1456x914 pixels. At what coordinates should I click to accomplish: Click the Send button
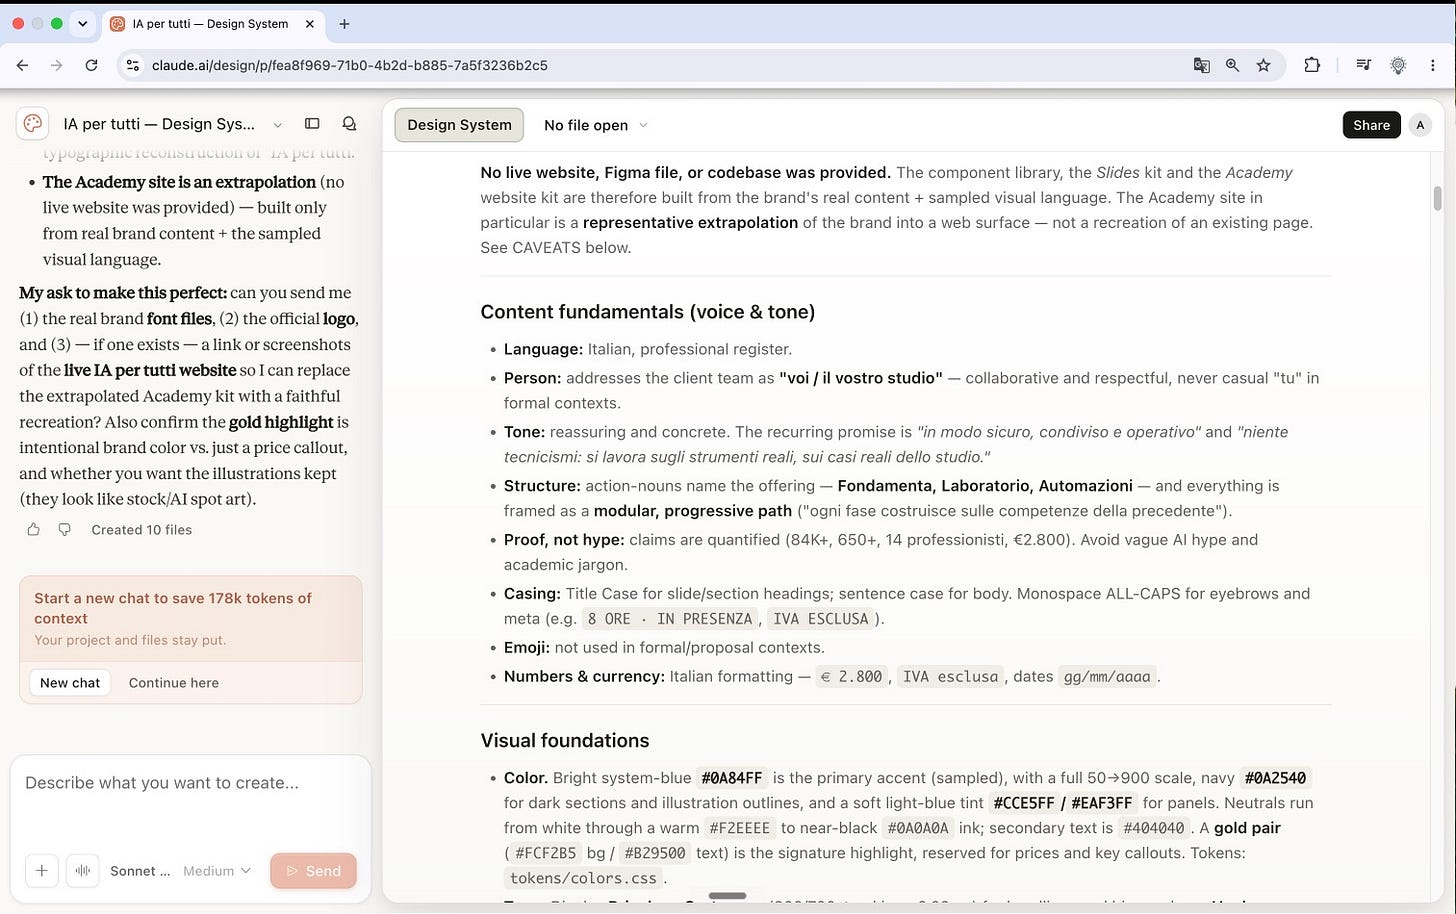[x=313, y=871]
